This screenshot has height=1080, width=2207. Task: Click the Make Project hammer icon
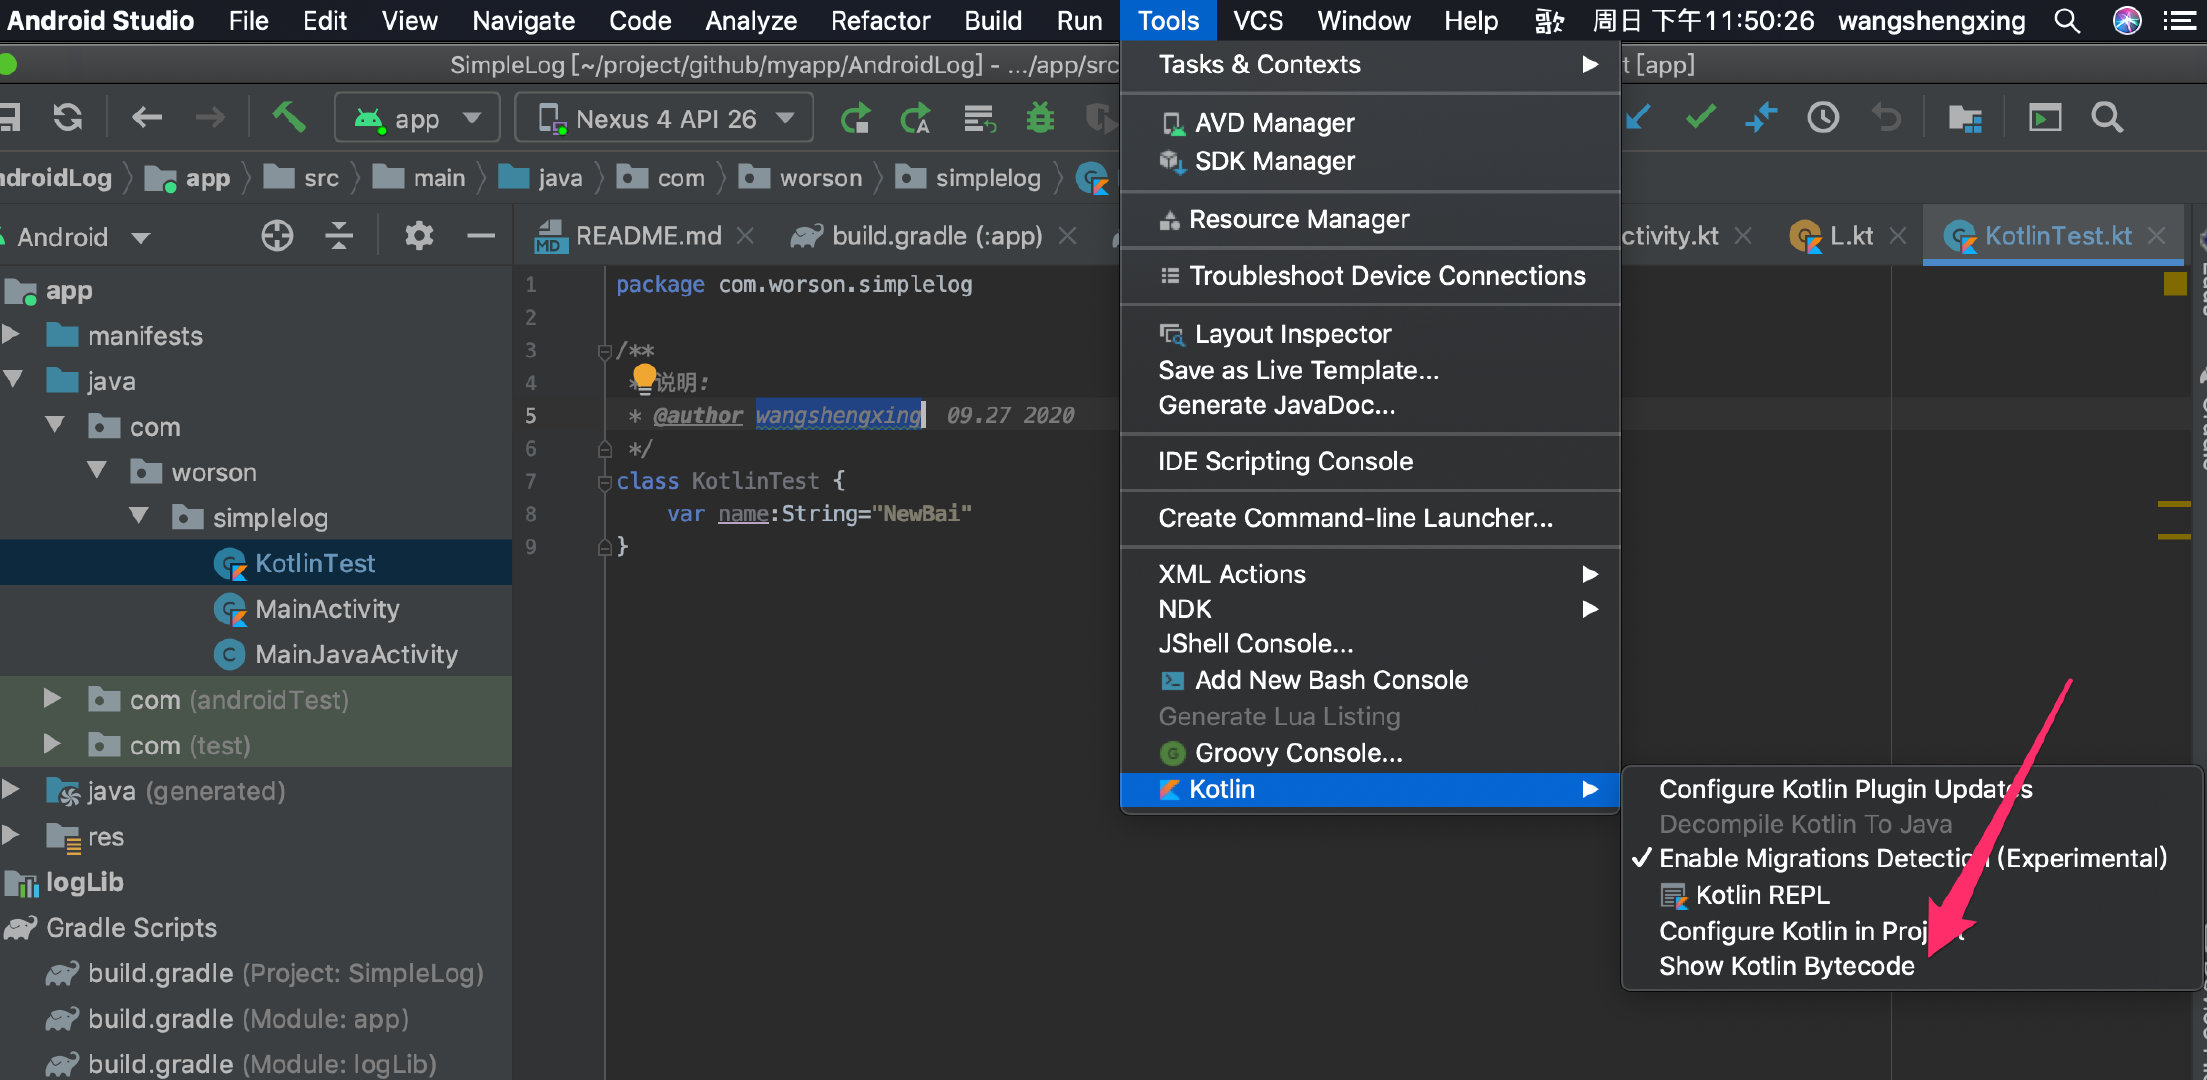289,118
